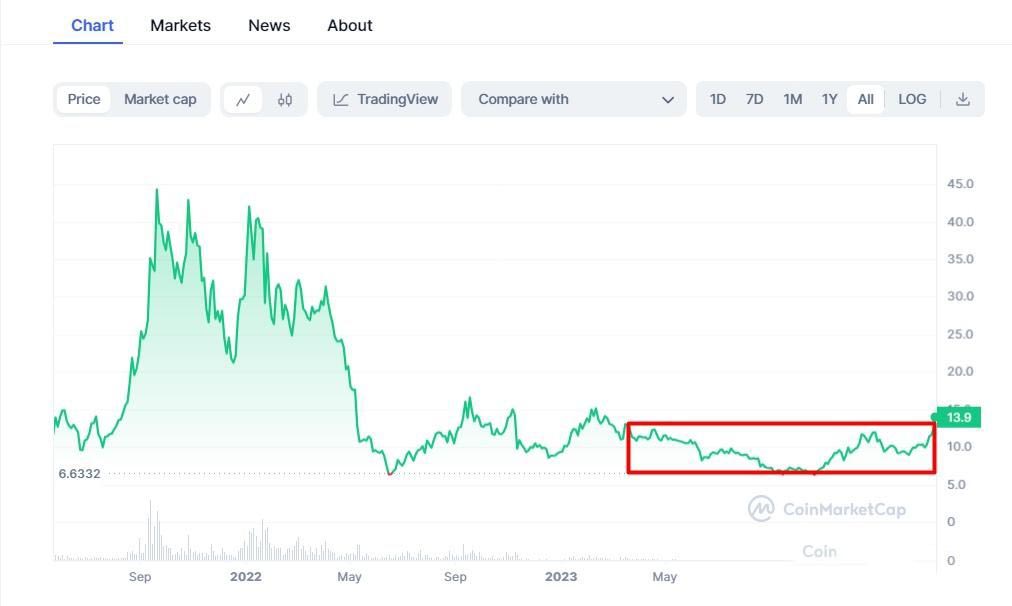Switch to the Markets tab

click(x=180, y=25)
